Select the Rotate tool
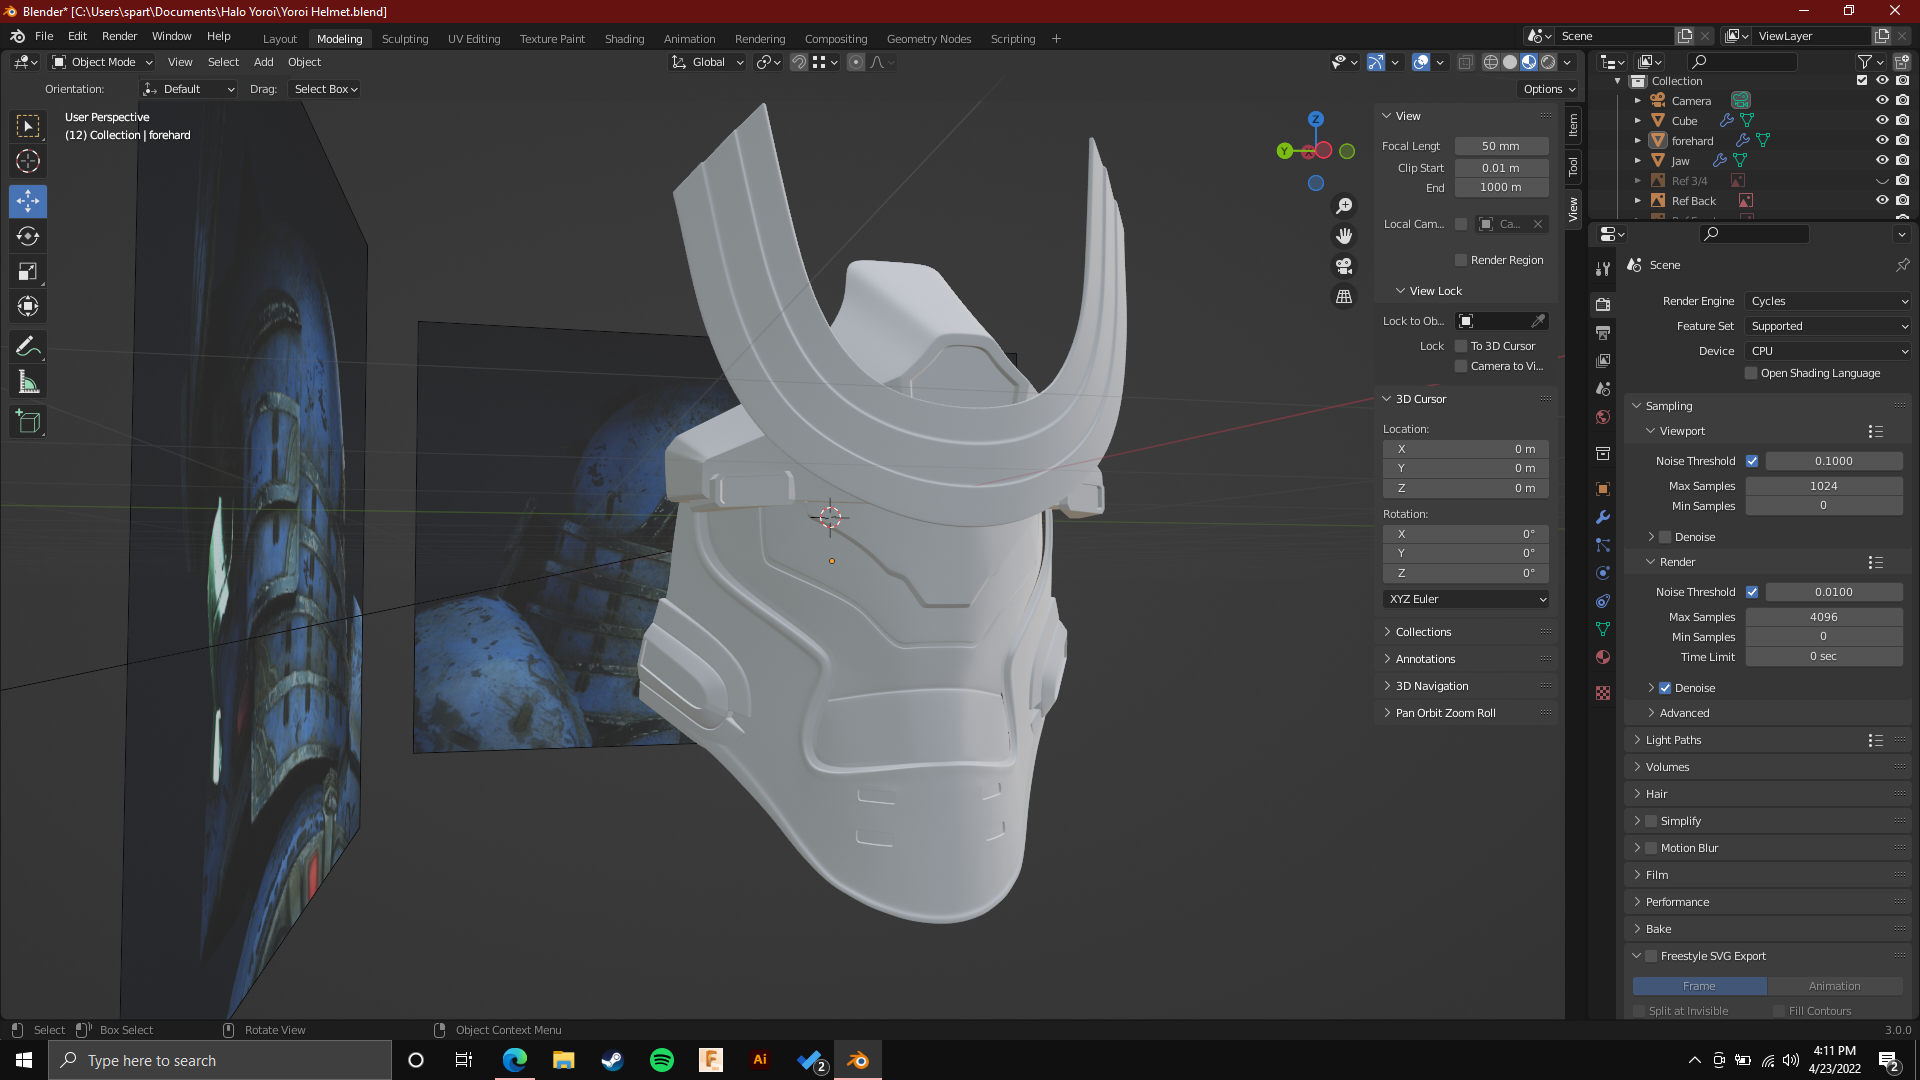 point(28,237)
